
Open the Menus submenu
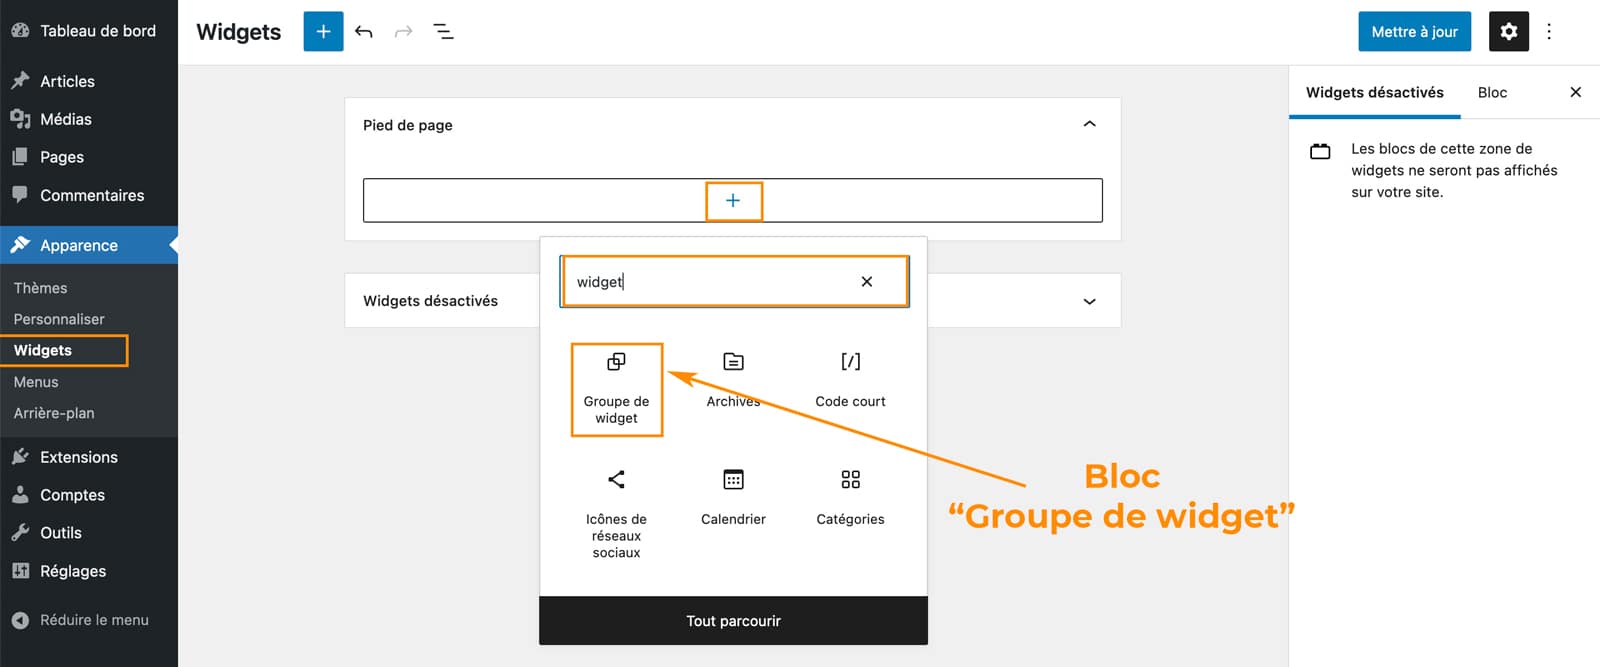coord(36,382)
